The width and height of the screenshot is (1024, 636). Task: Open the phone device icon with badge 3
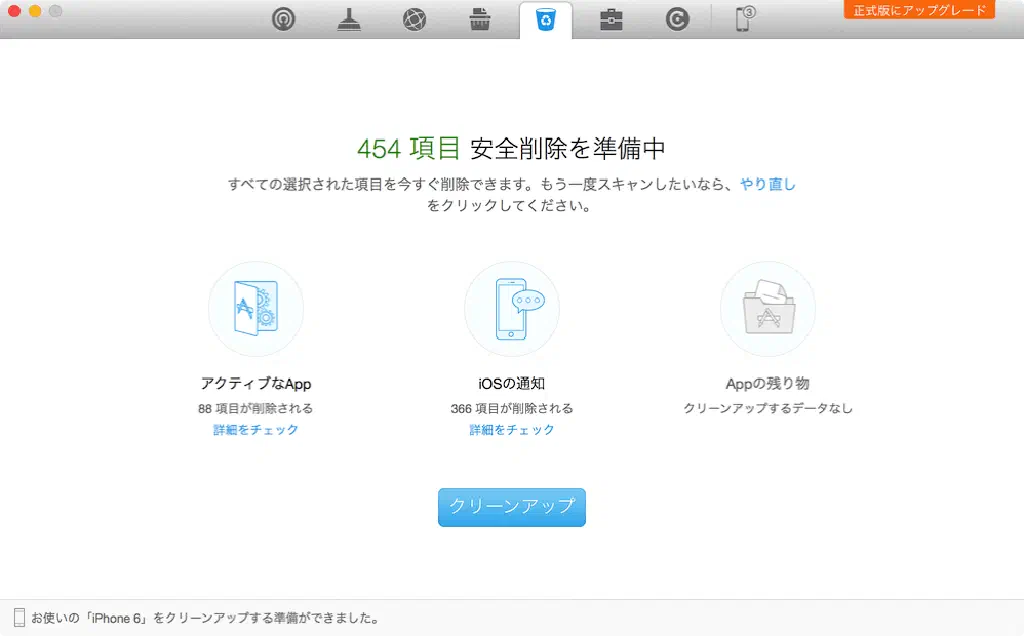744,19
